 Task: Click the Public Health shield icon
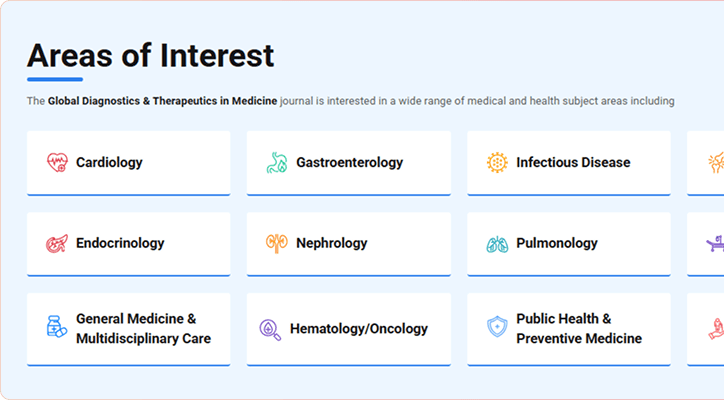coord(497,328)
